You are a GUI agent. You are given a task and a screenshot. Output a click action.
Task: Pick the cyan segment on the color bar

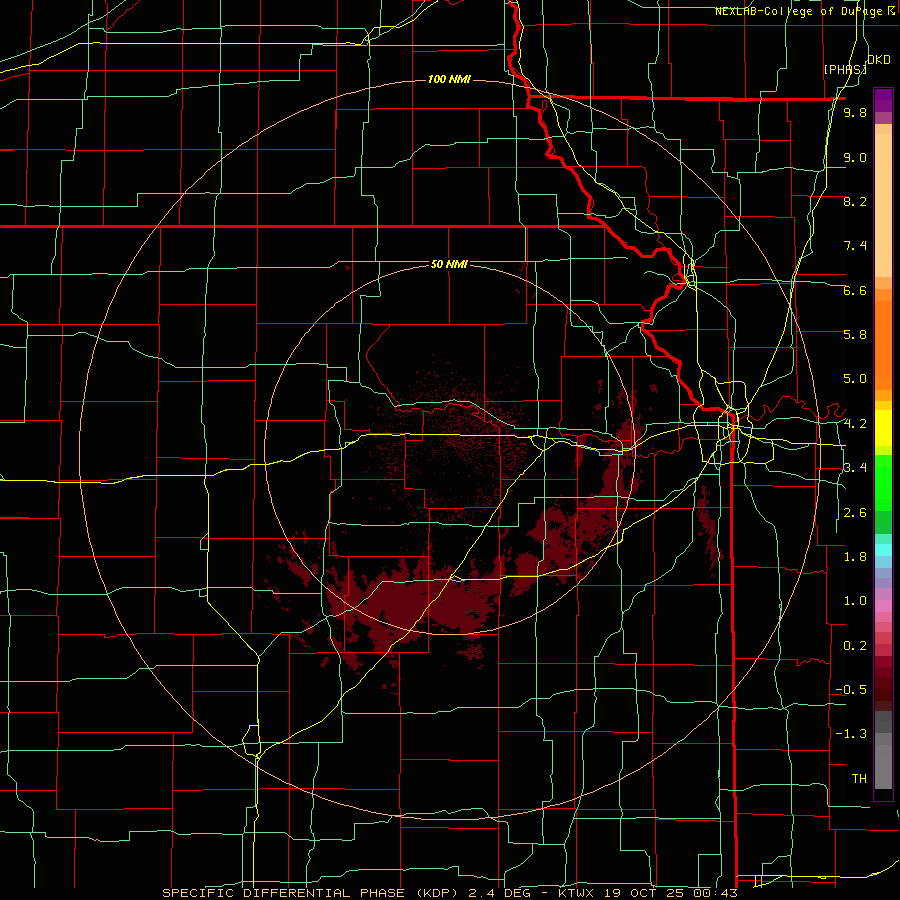(883, 550)
